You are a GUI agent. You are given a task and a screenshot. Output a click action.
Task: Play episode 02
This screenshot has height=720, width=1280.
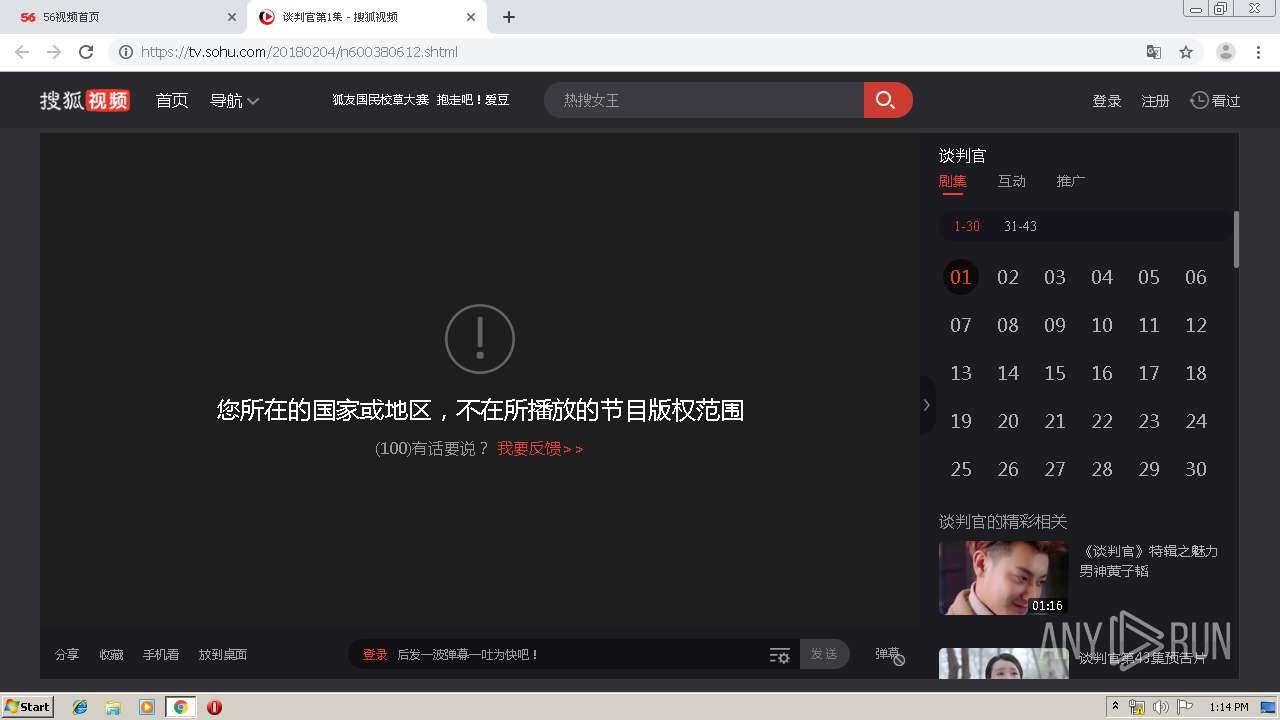point(1008,277)
